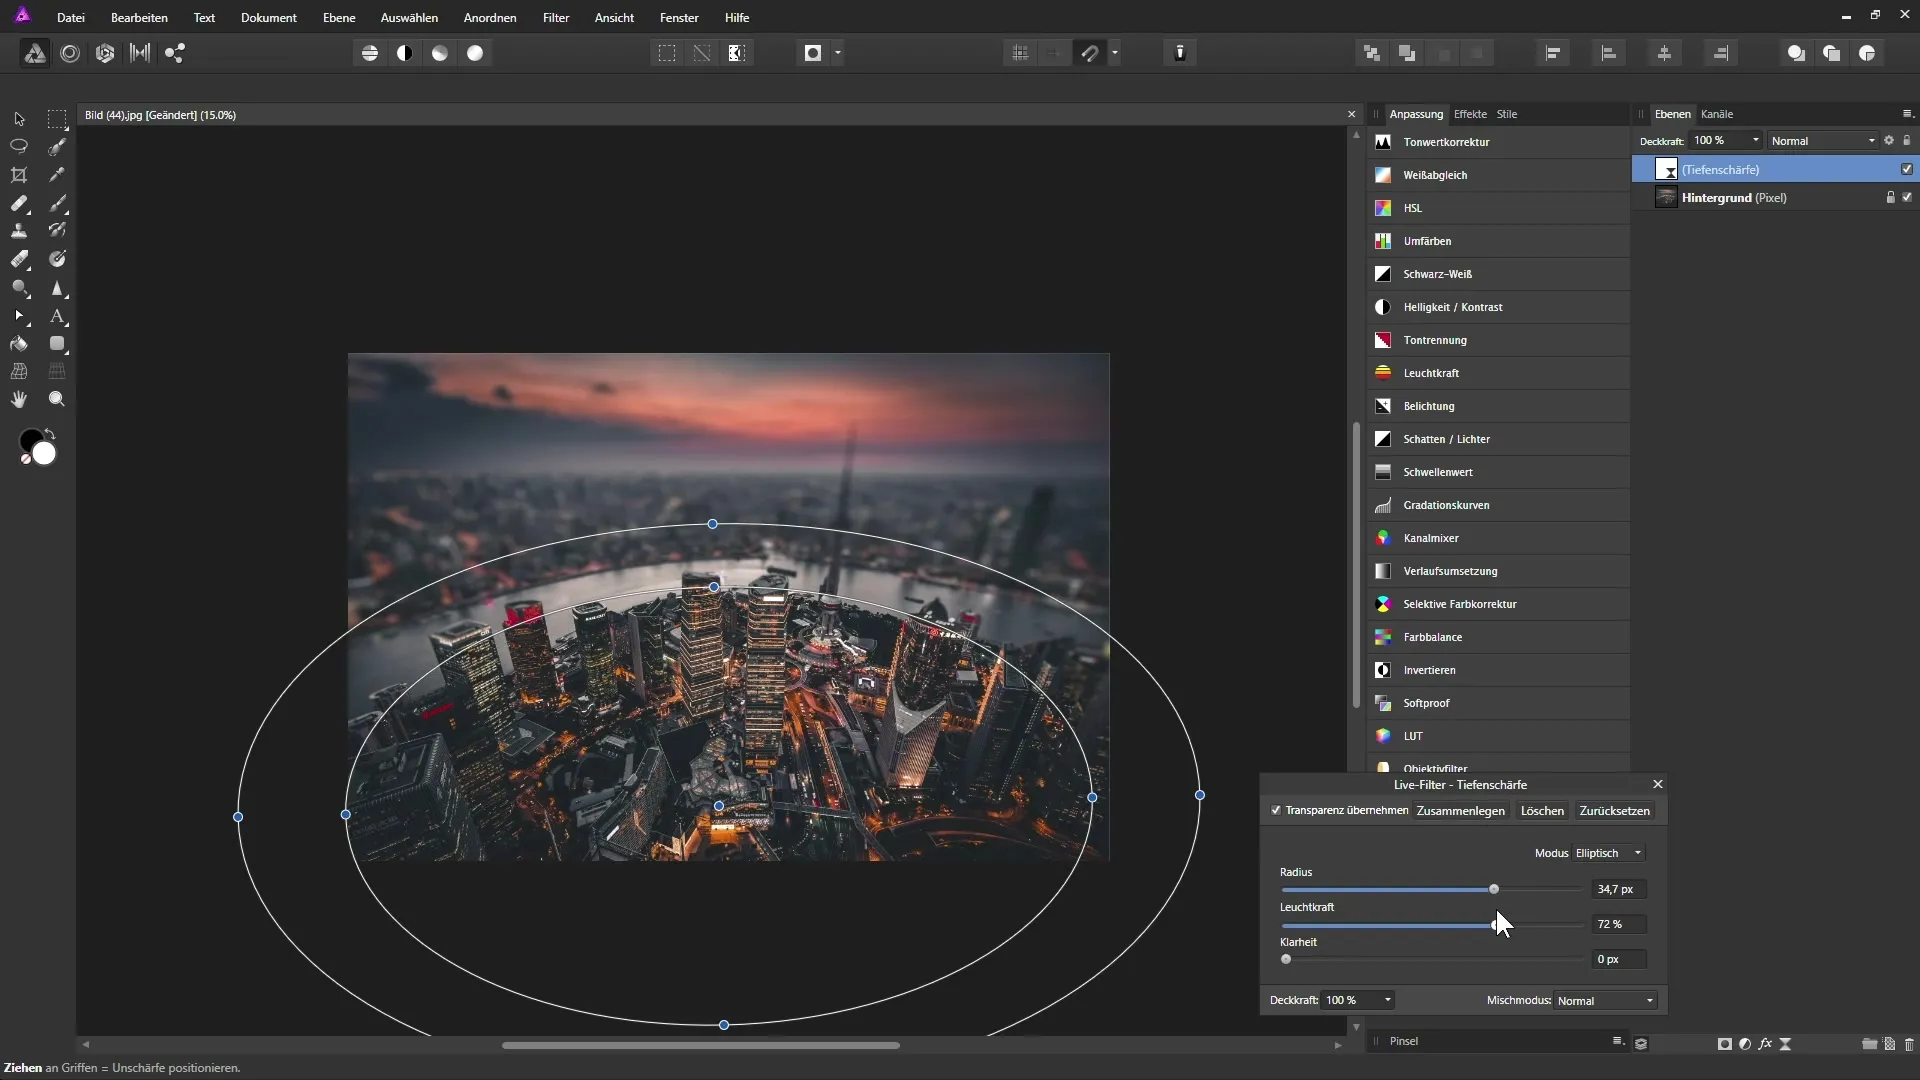The width and height of the screenshot is (1920, 1080).
Task: Apply Auto Levels from toolbar
Action: tap(370, 53)
